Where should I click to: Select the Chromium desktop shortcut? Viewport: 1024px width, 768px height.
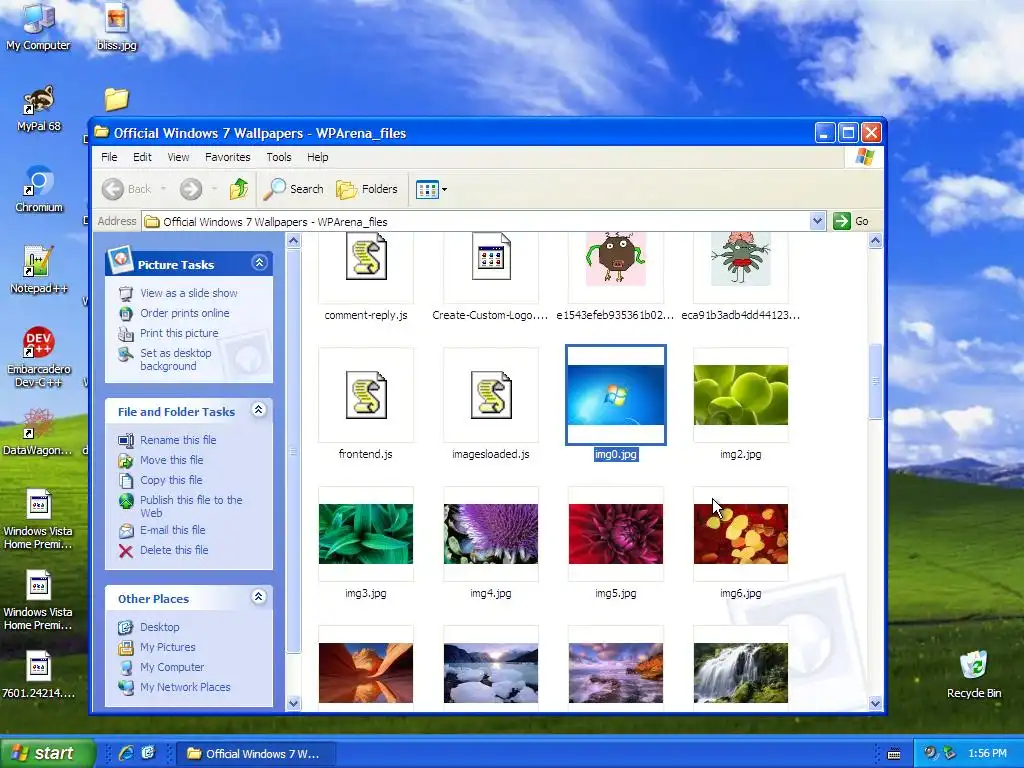pos(39,189)
